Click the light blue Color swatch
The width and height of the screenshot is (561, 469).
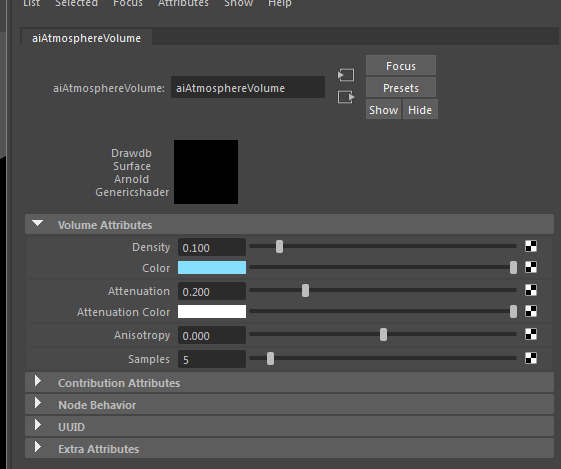coord(212,268)
